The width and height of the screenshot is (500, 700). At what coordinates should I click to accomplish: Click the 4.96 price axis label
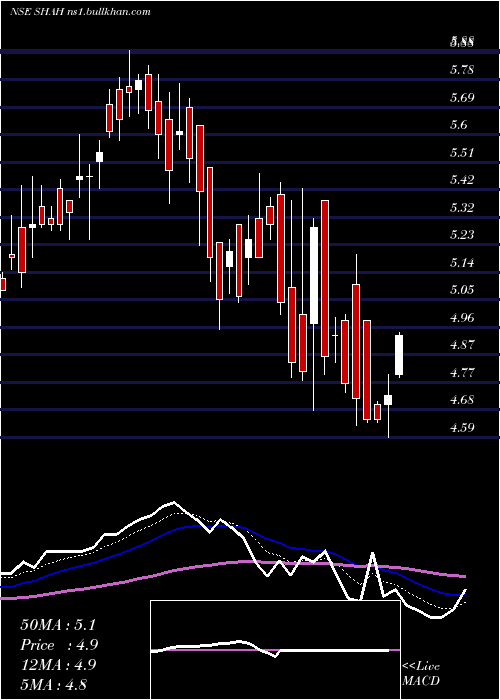(462, 317)
